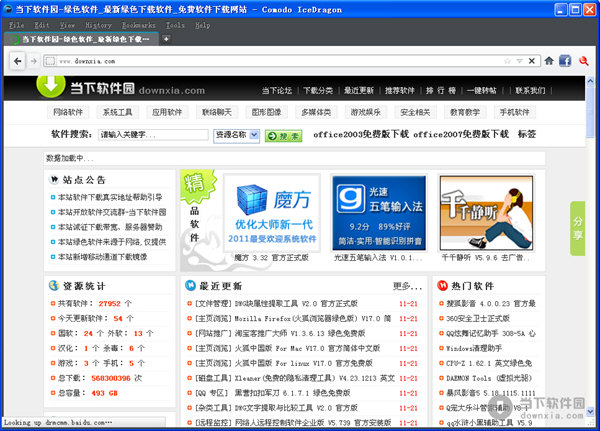Click the red search icon in toolbar

click(x=585, y=60)
